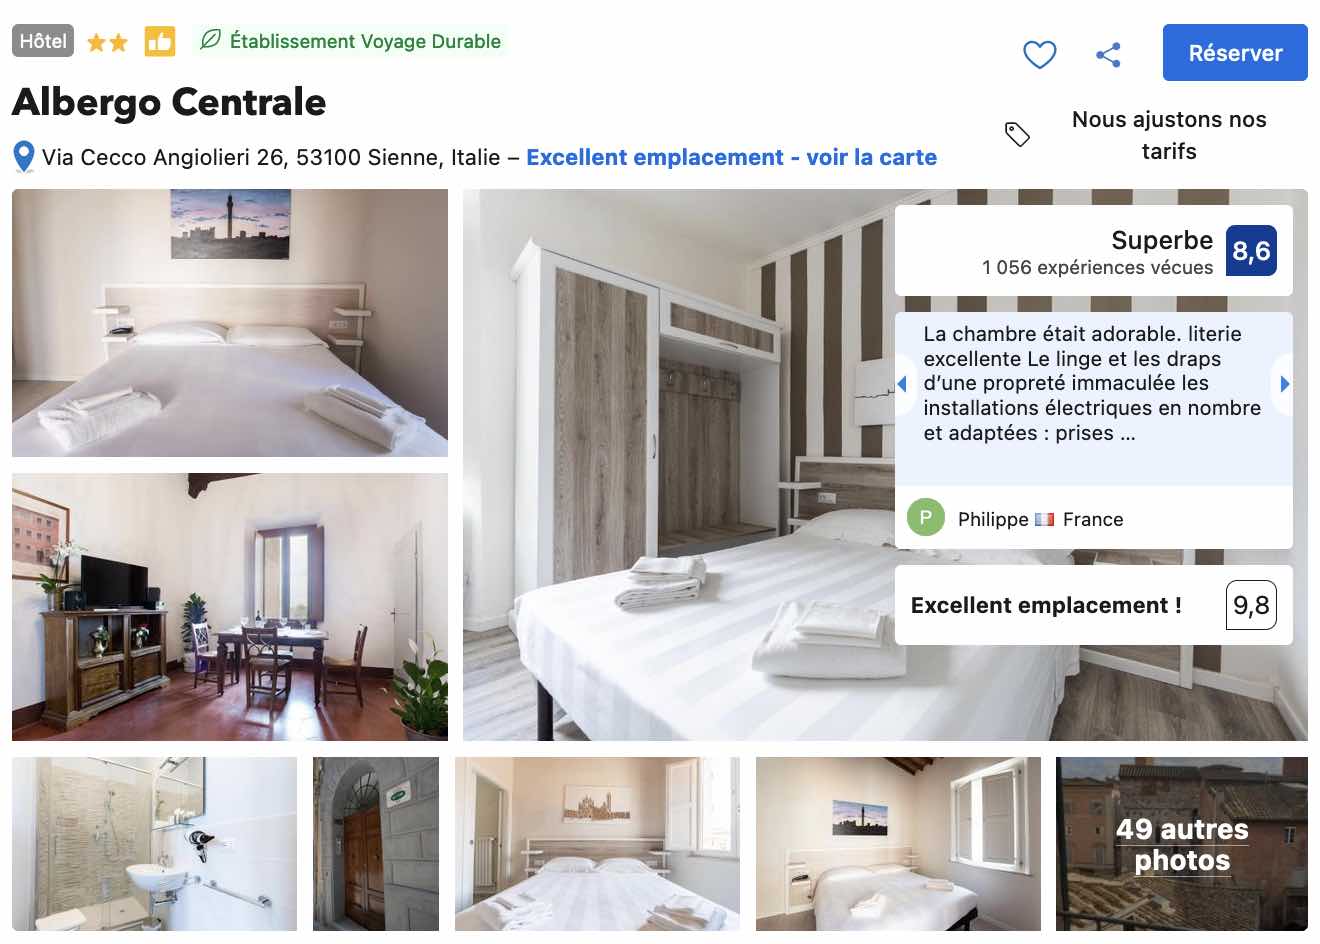
Task: Show previous review with left arrow
Action: pyautogui.click(x=902, y=384)
